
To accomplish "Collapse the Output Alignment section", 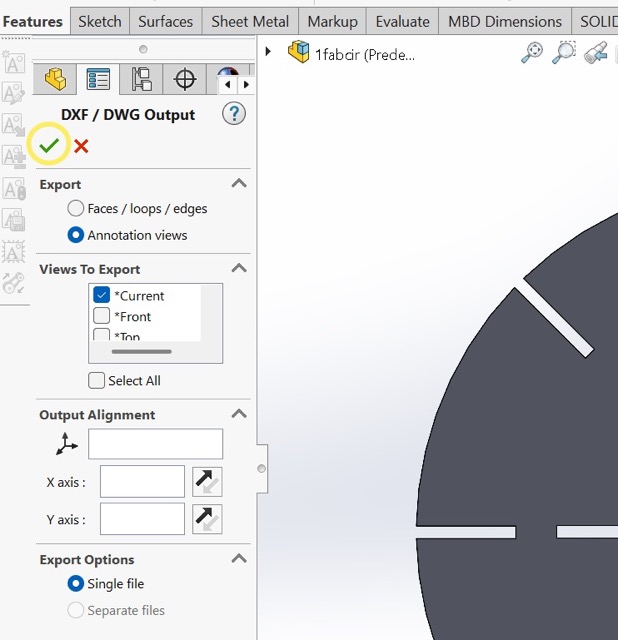I will pos(239,414).
